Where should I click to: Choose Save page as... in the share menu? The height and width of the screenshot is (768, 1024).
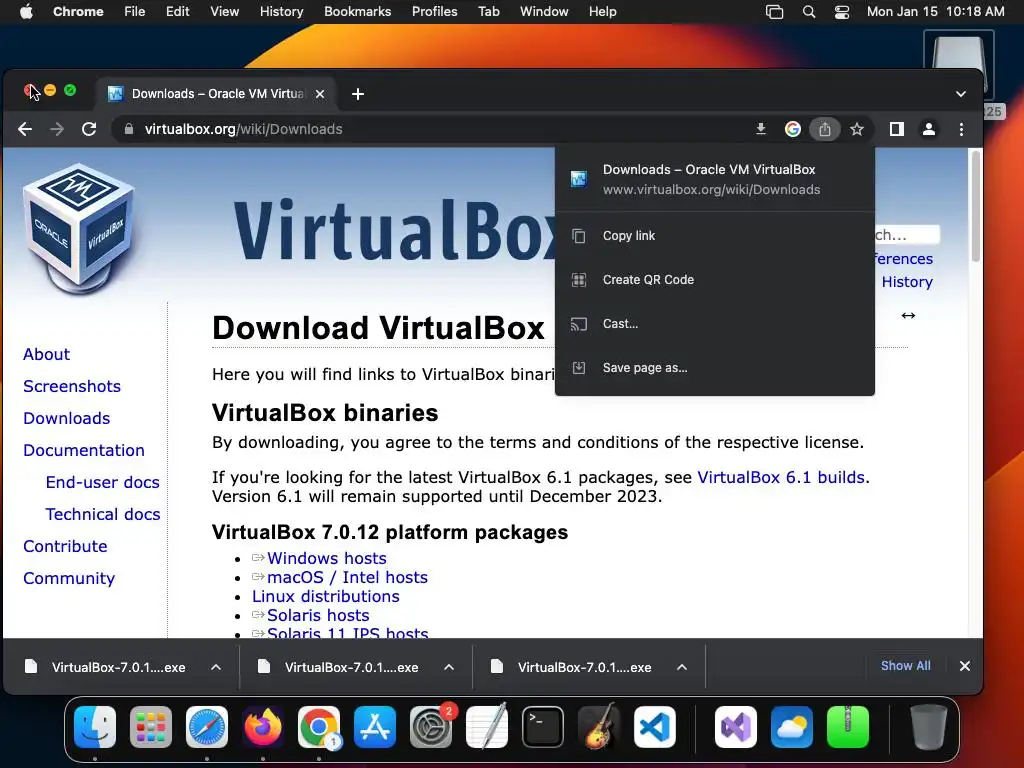point(714,368)
